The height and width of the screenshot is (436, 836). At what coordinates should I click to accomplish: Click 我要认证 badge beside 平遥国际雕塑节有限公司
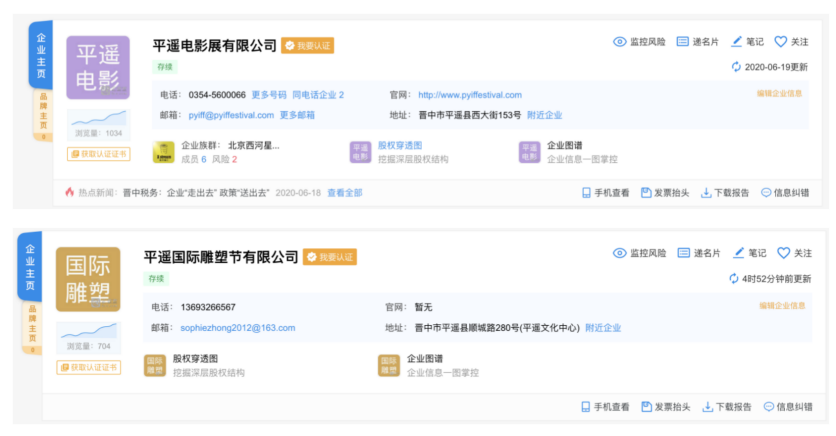point(330,257)
